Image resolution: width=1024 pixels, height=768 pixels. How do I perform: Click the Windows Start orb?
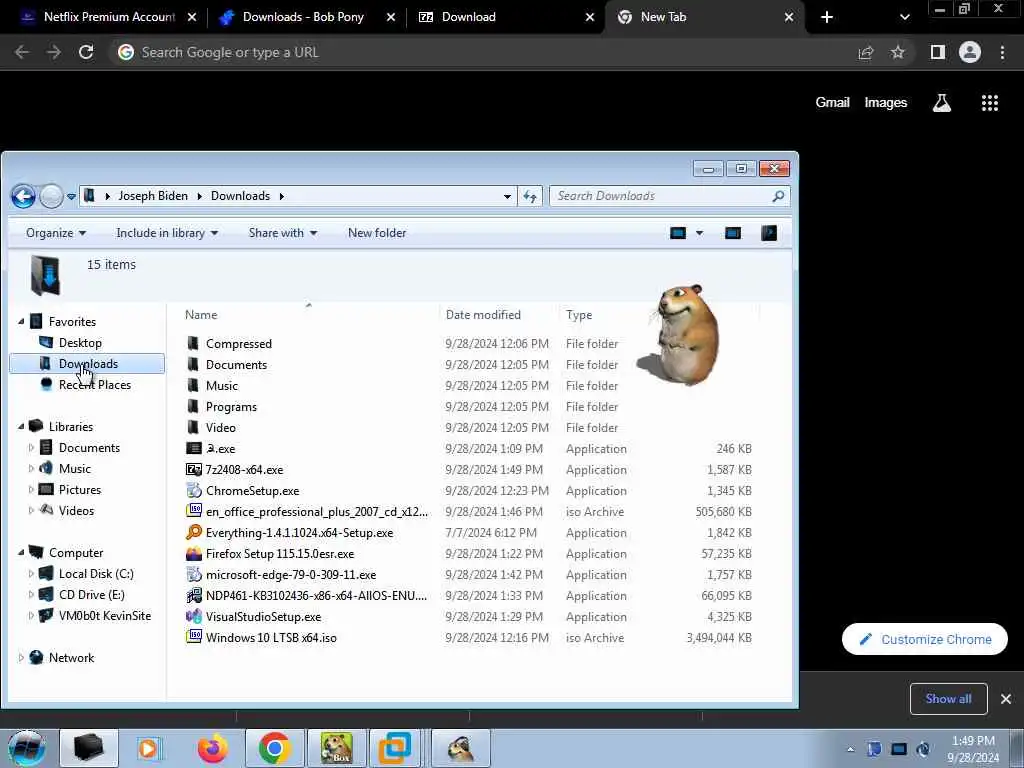tap(26, 748)
